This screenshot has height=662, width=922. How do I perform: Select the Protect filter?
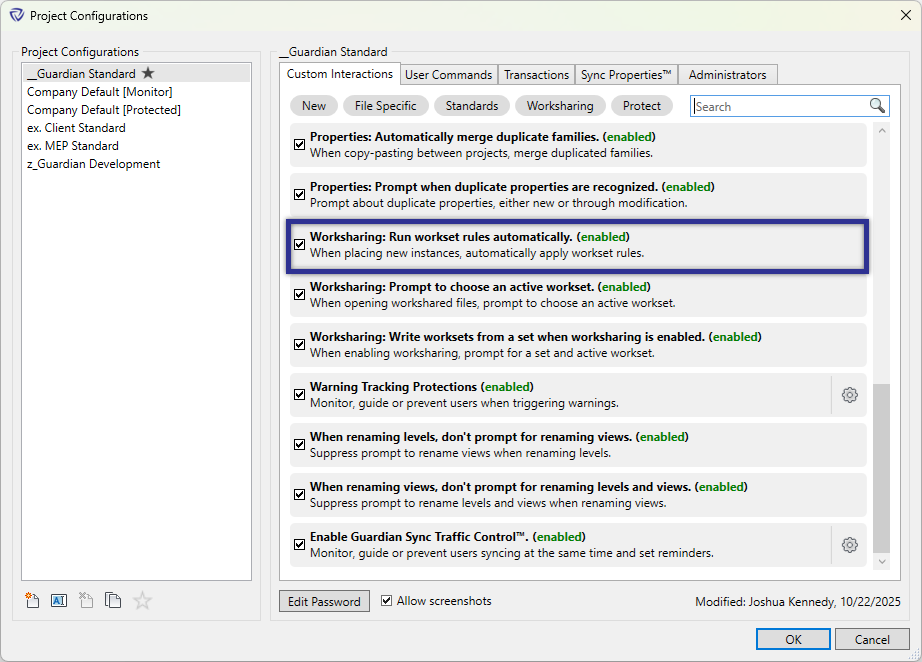point(642,105)
